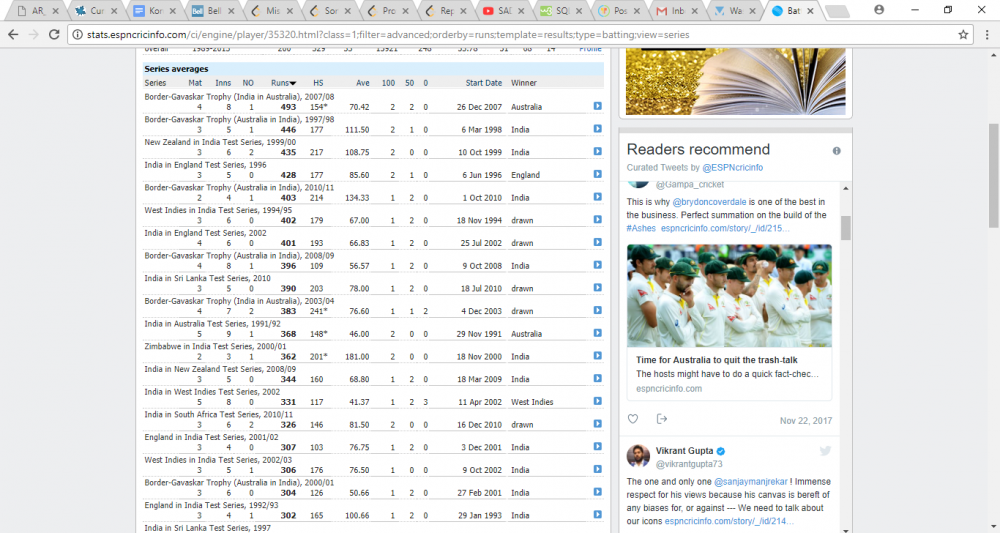Open the Profile link in overall row
1000x533 pixels.
[x=590, y=49]
